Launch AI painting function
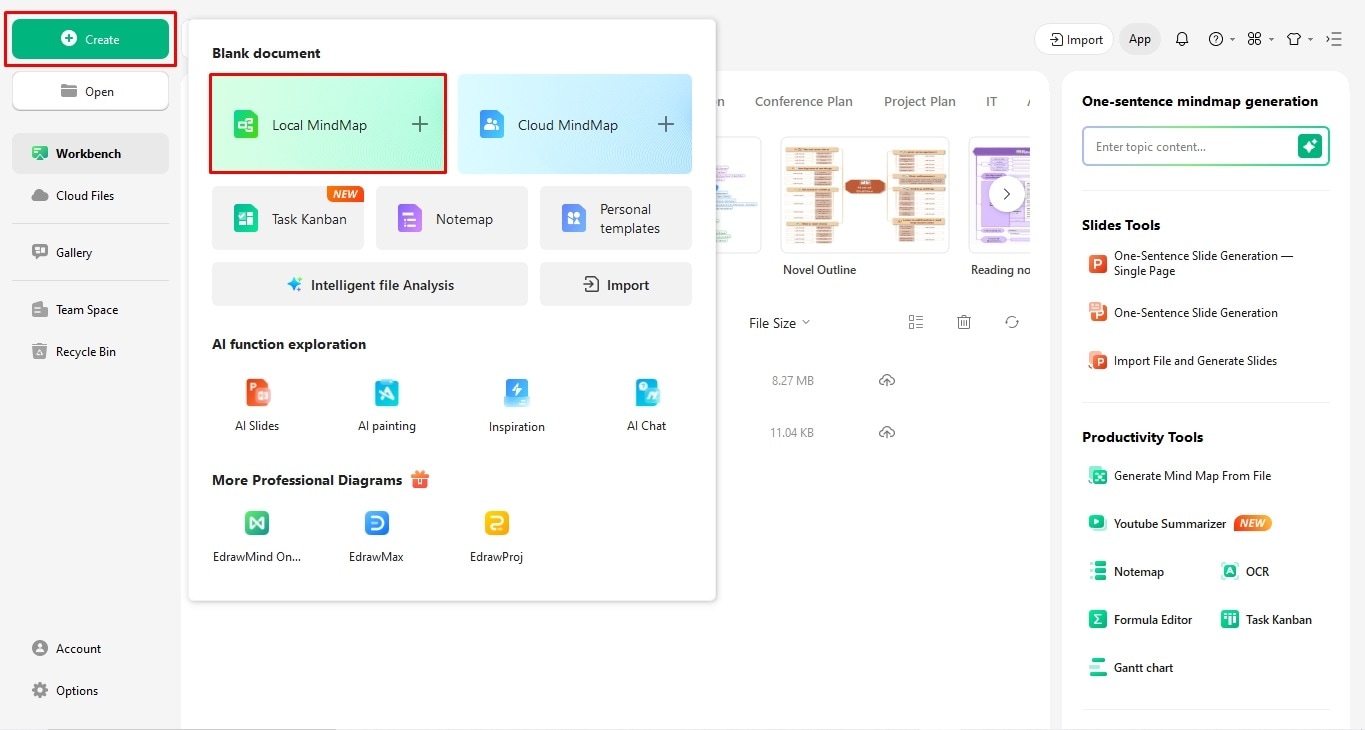 pyautogui.click(x=387, y=404)
